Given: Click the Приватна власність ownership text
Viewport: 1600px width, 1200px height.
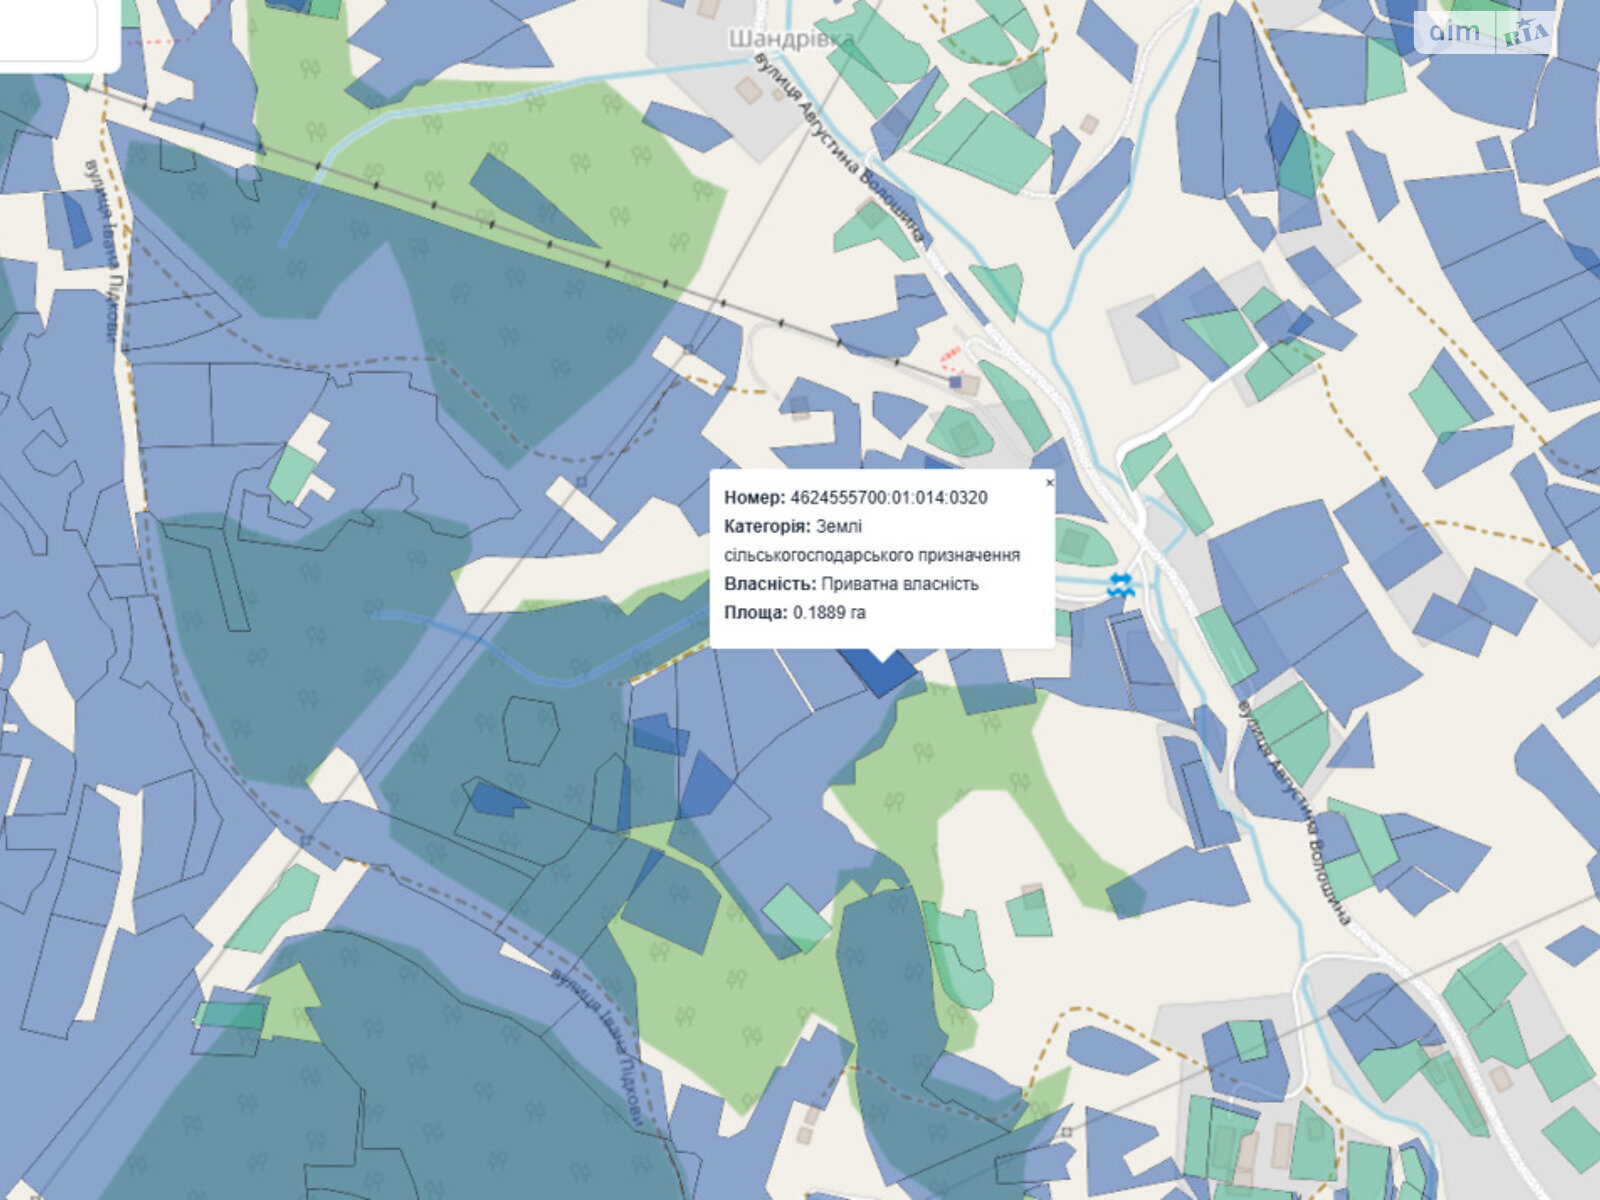Looking at the screenshot, I should click(x=900, y=584).
